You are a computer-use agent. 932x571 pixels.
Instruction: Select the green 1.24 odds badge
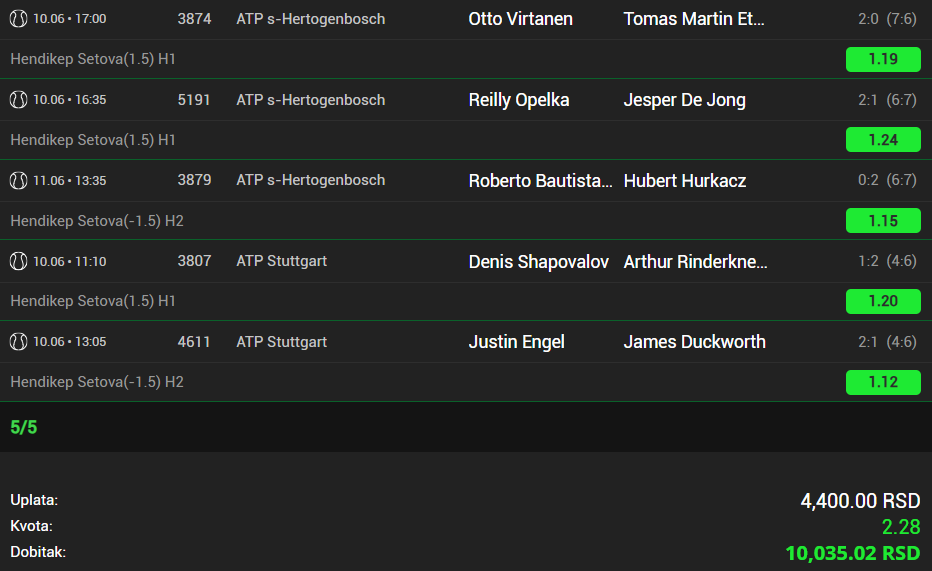click(883, 140)
